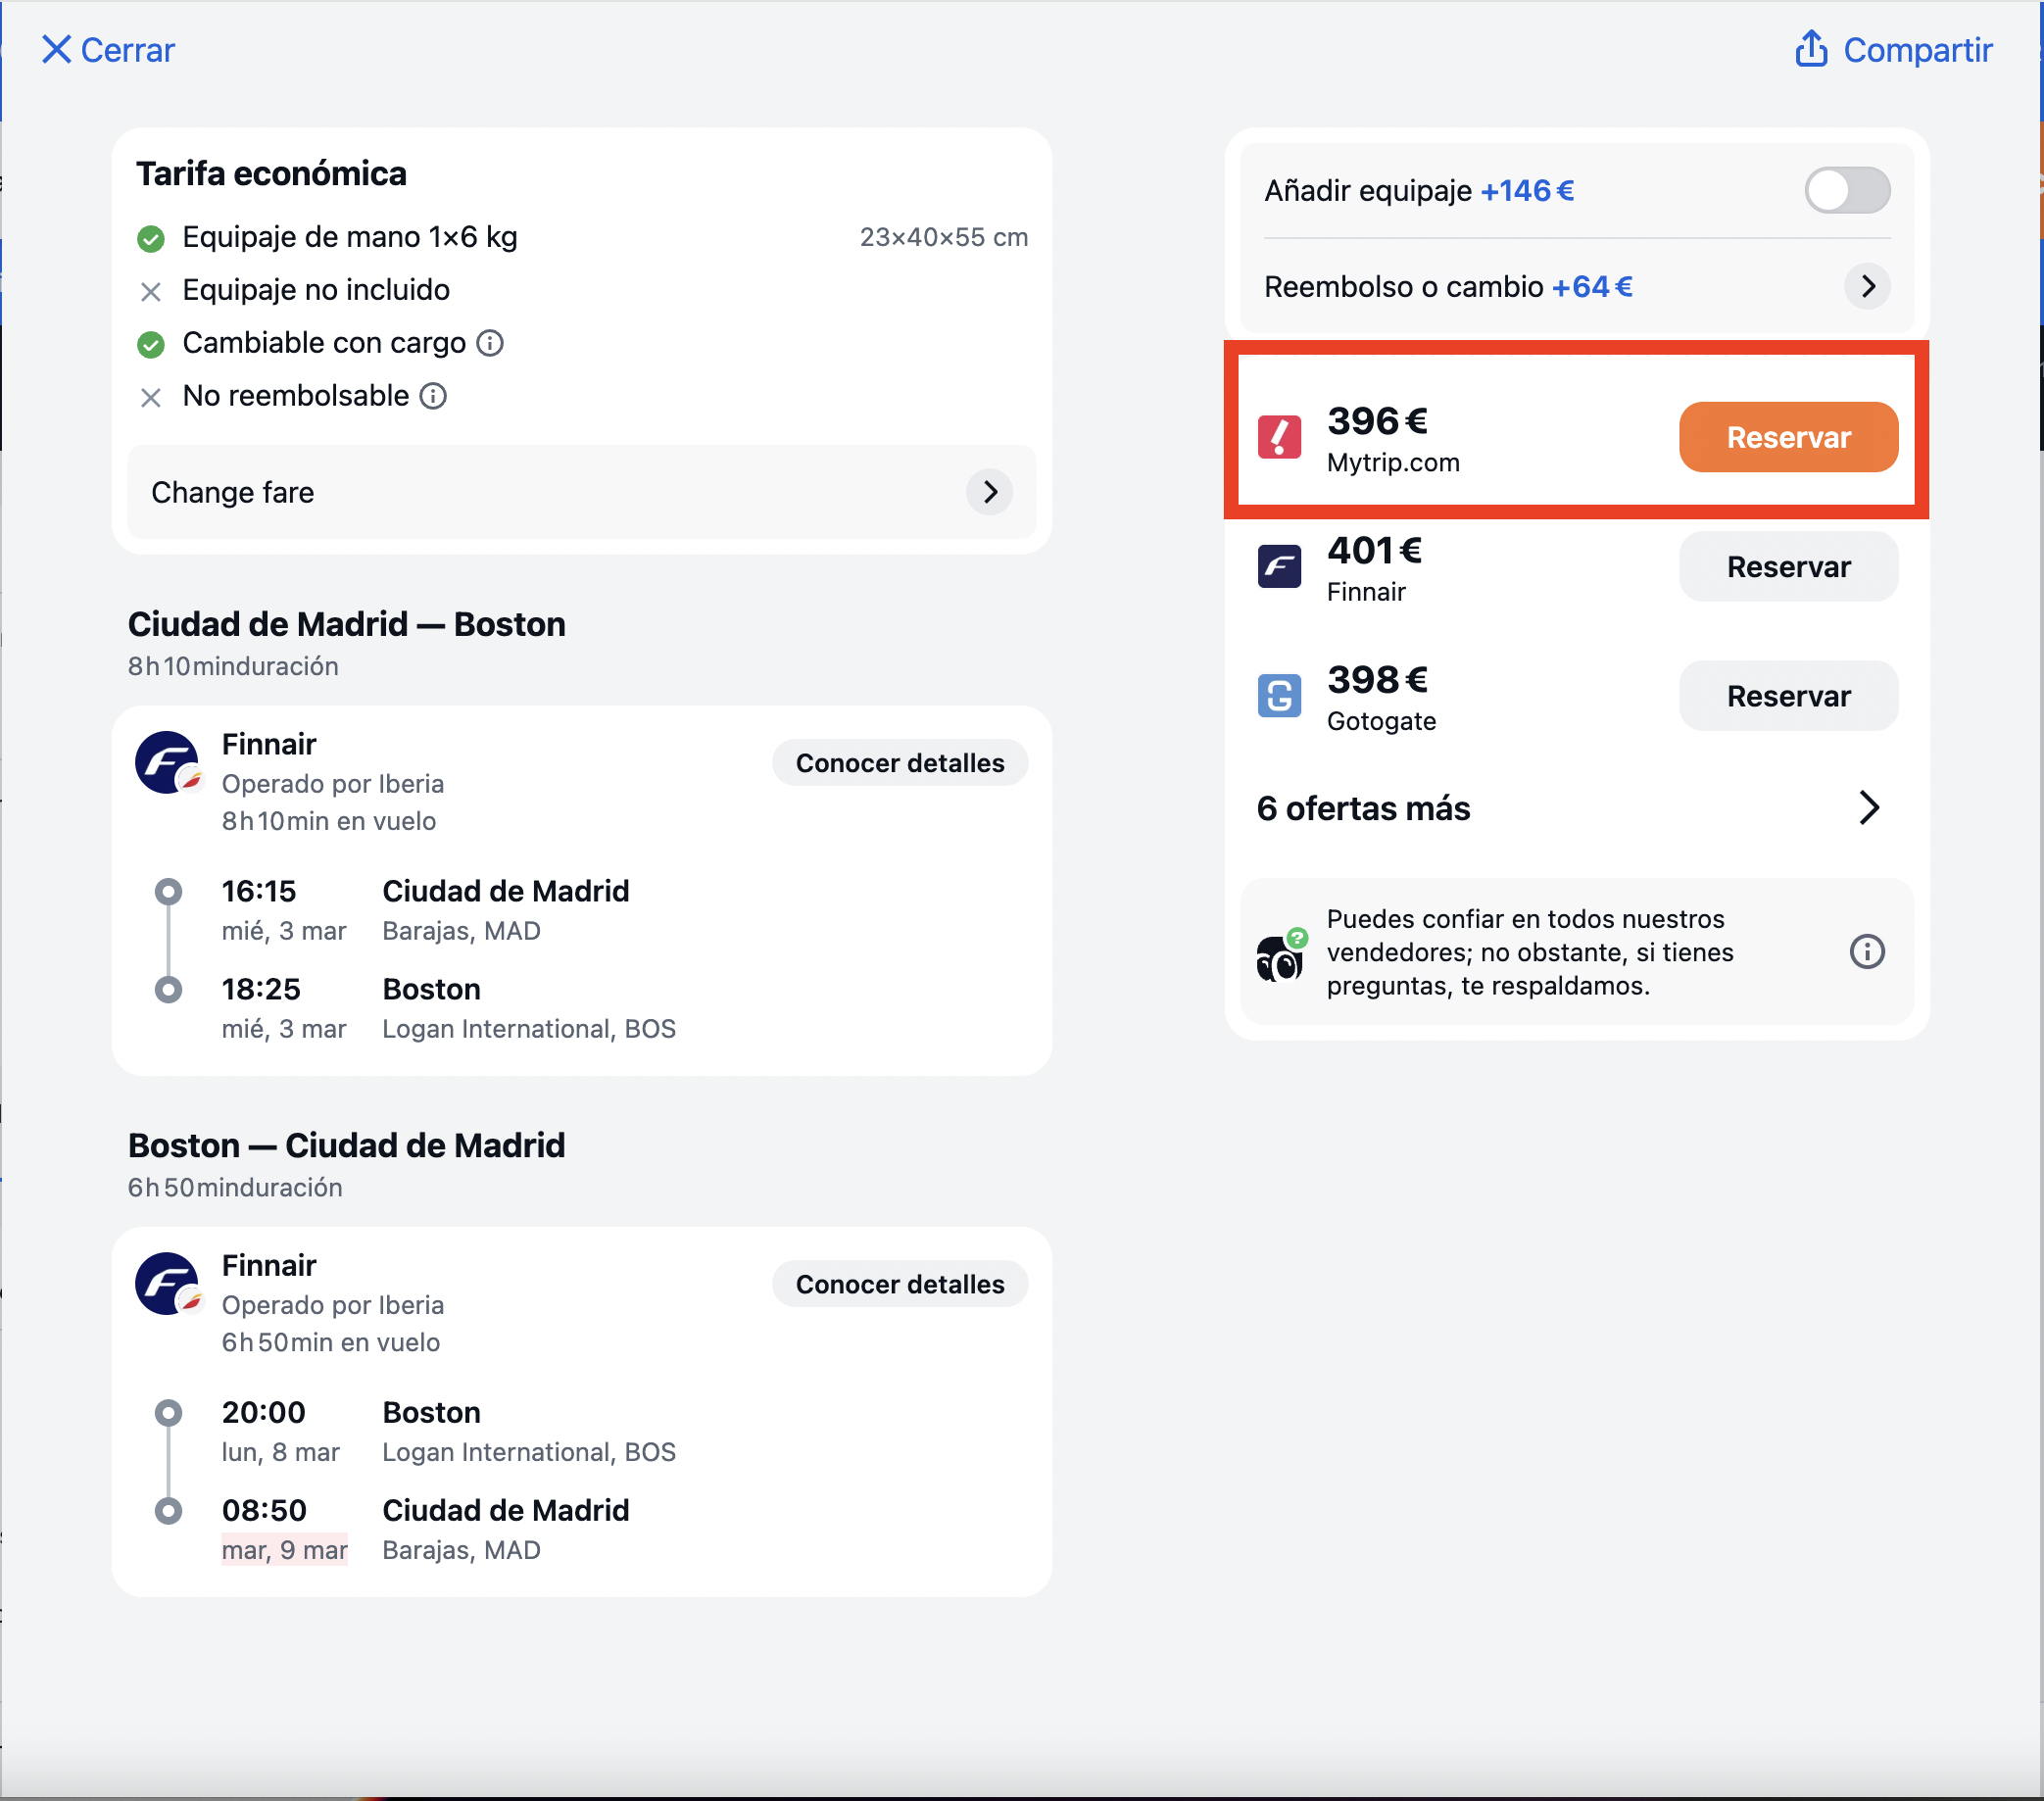Click the 18:25 arrival time
2044x1801 pixels.
pos(261,989)
